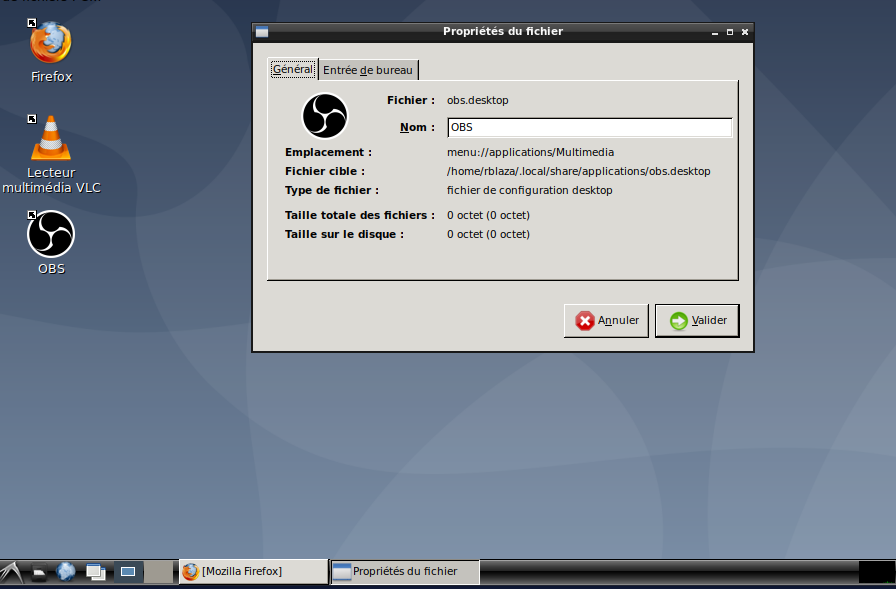Click the show desktop windows icon

click(96, 572)
